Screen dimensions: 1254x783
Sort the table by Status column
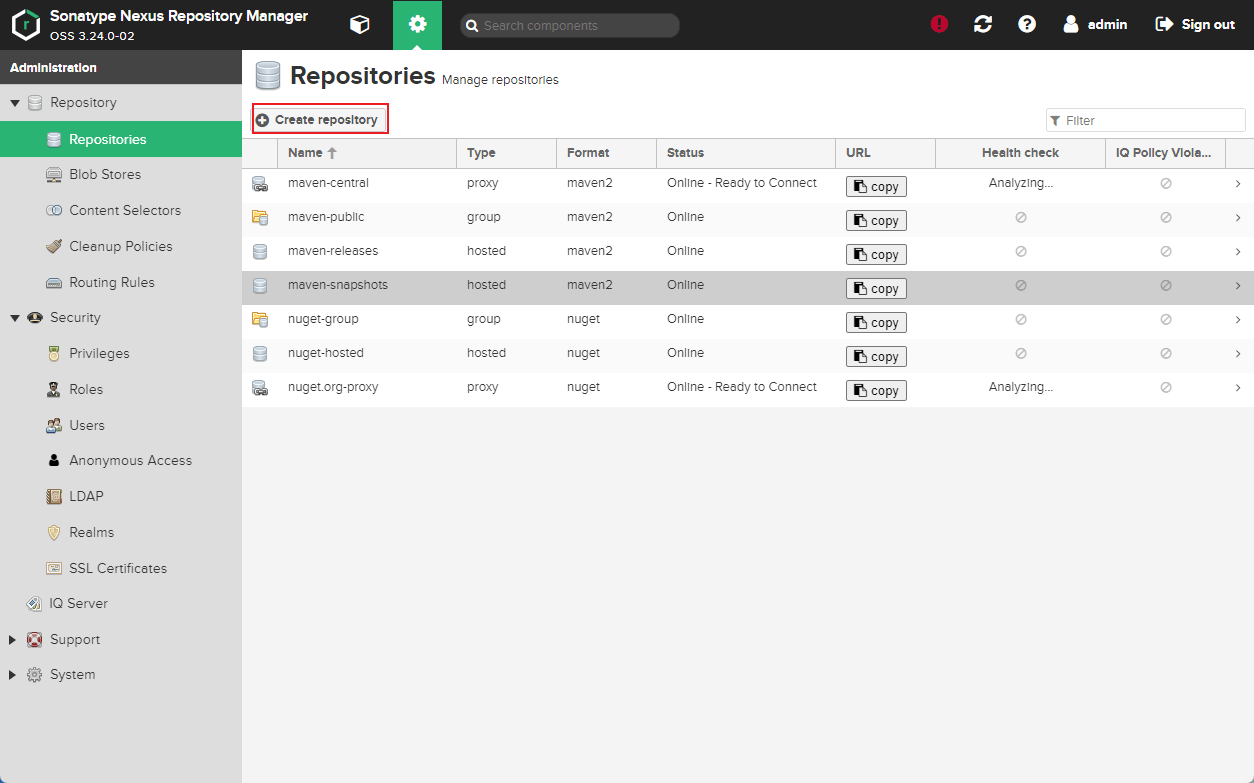(746, 153)
